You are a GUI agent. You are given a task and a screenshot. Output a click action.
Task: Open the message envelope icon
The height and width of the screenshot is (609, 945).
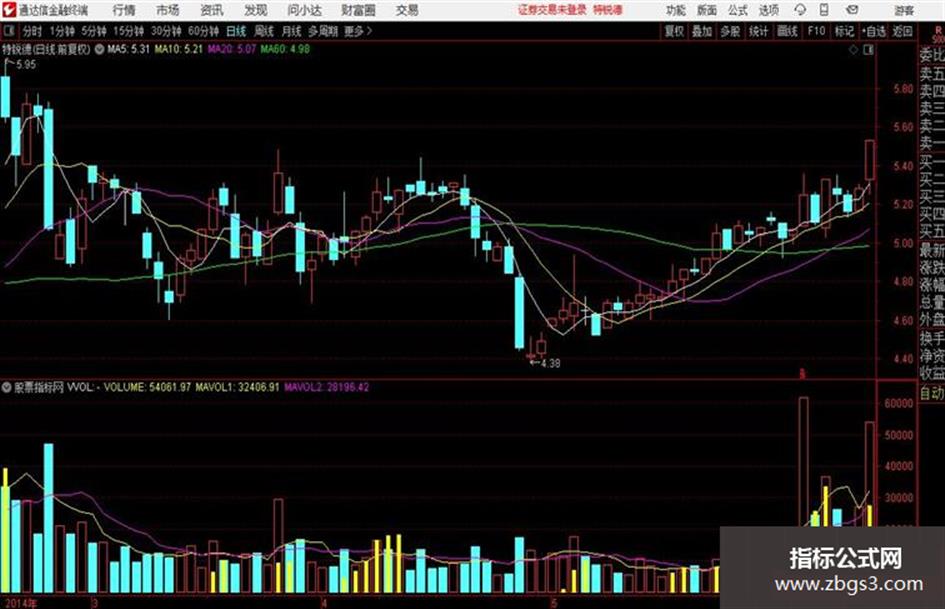(x=852, y=10)
